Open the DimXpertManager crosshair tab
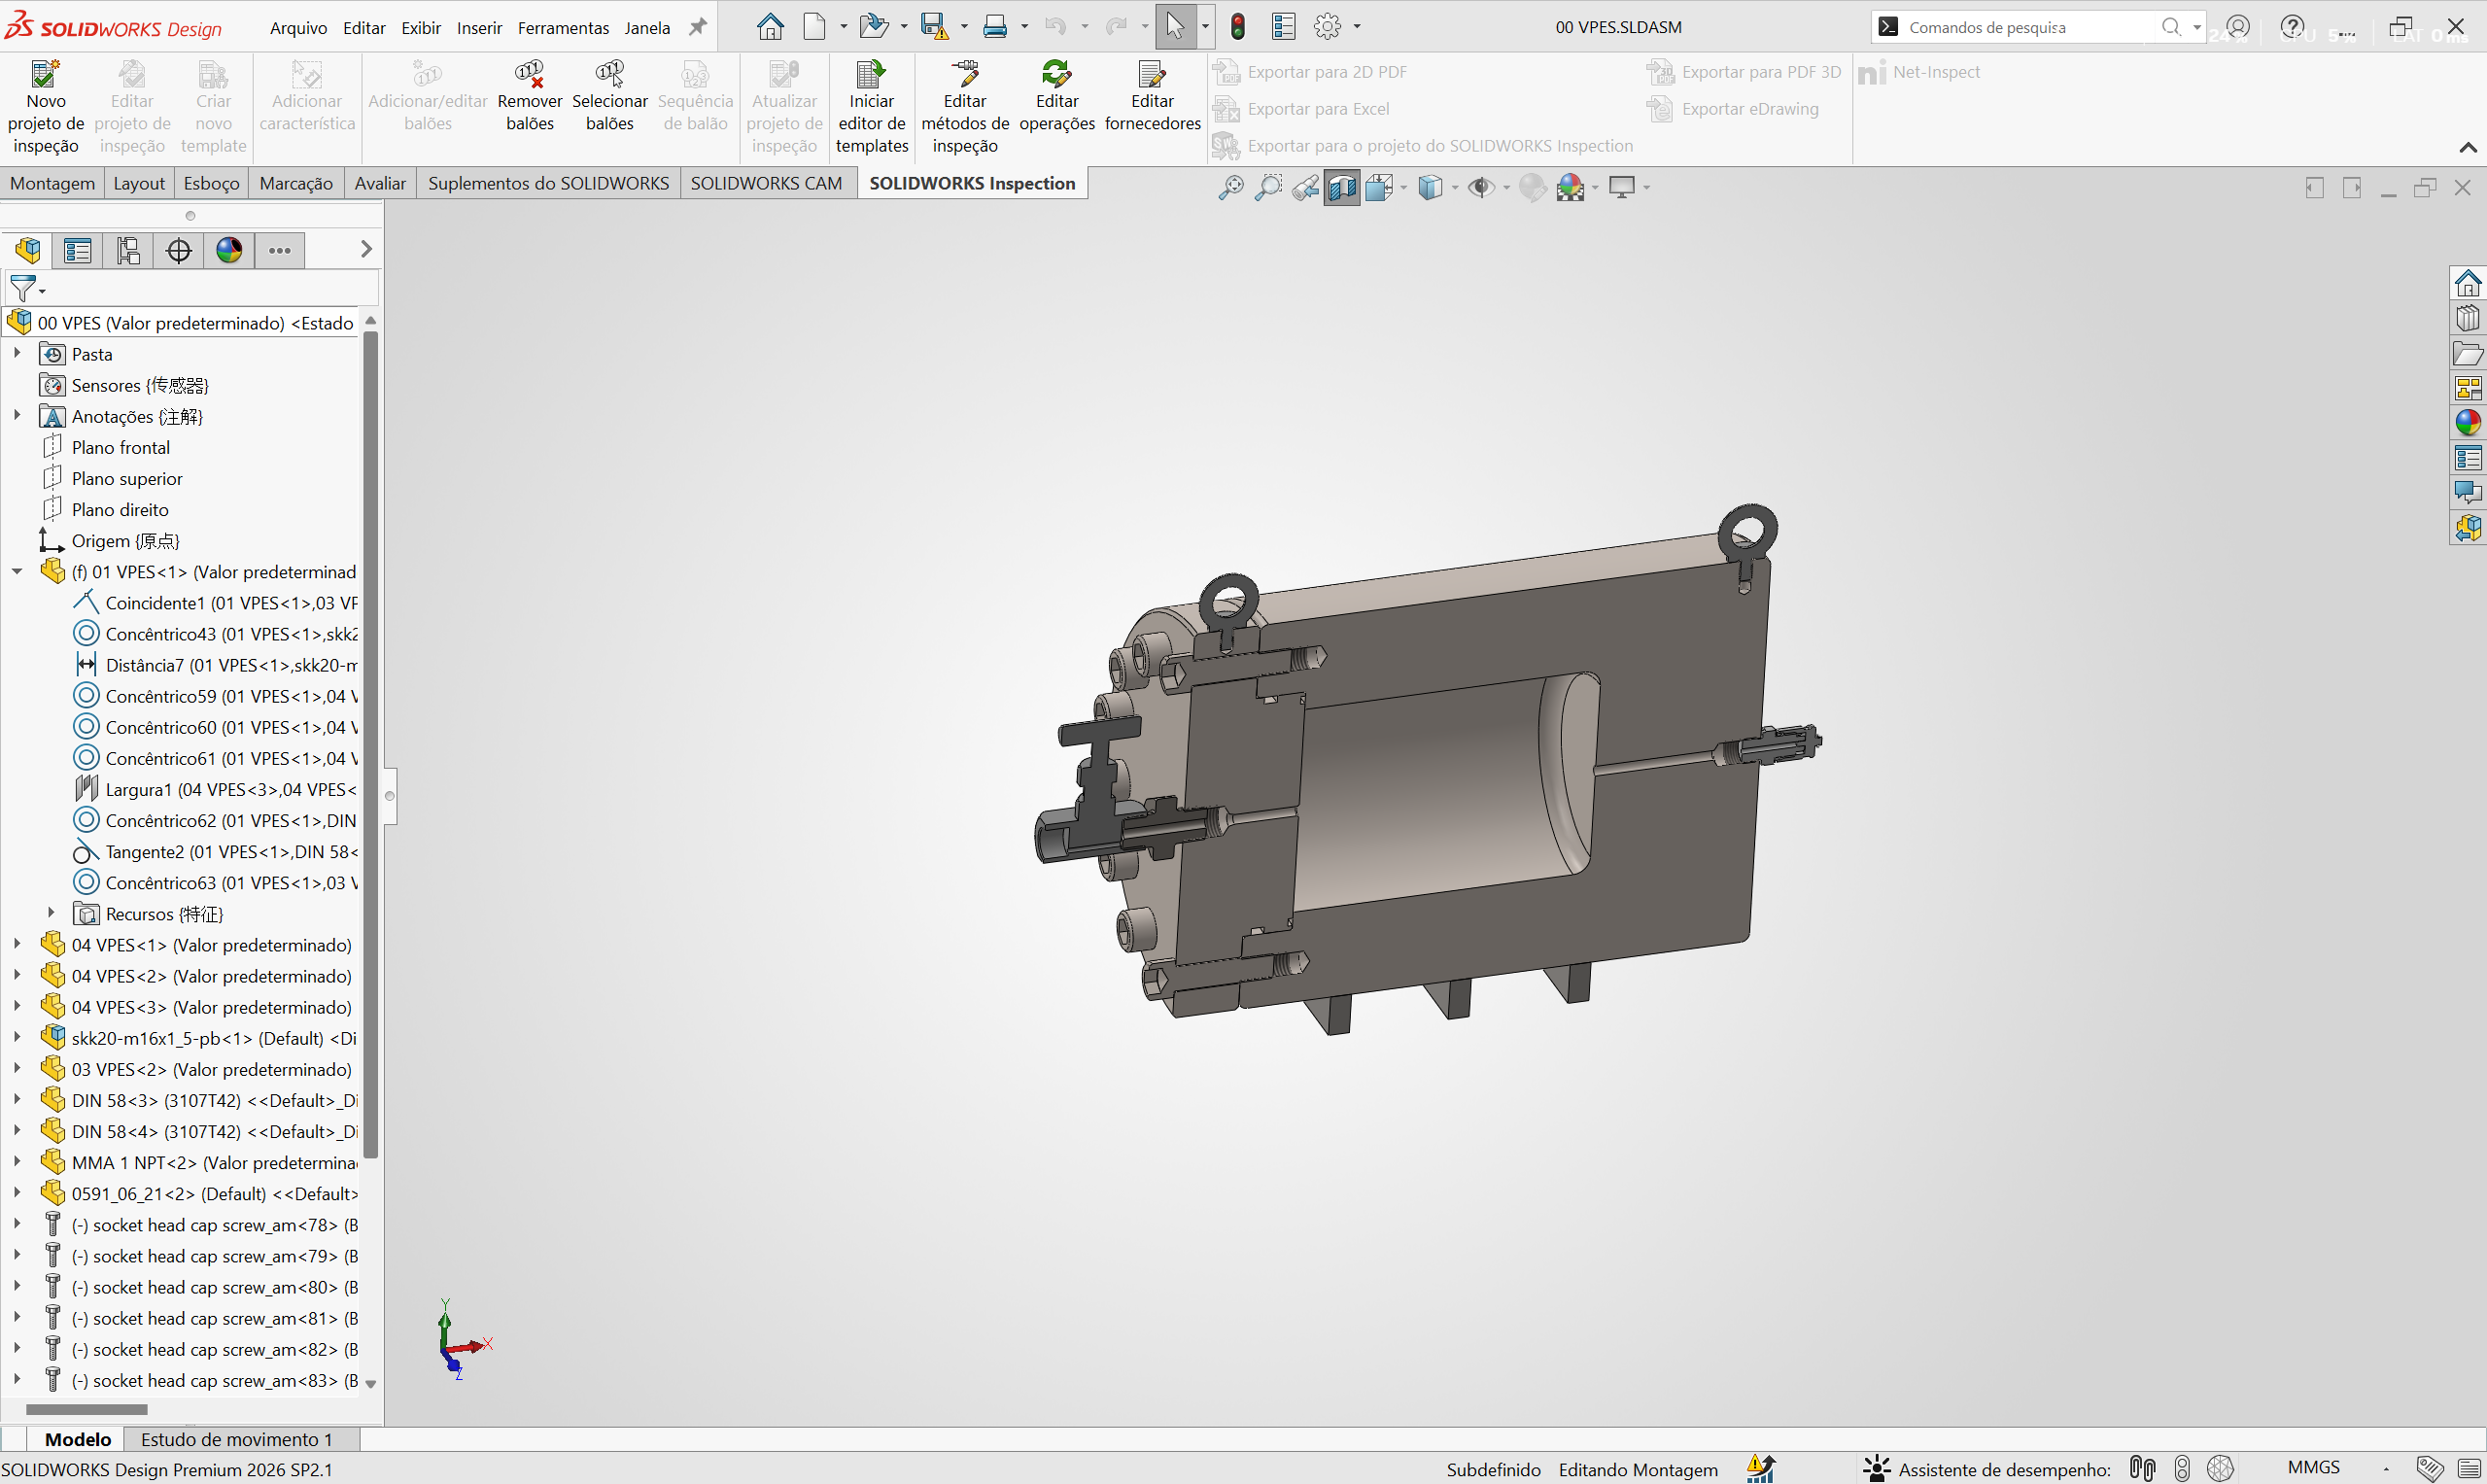The width and height of the screenshot is (2487, 1484). [179, 250]
